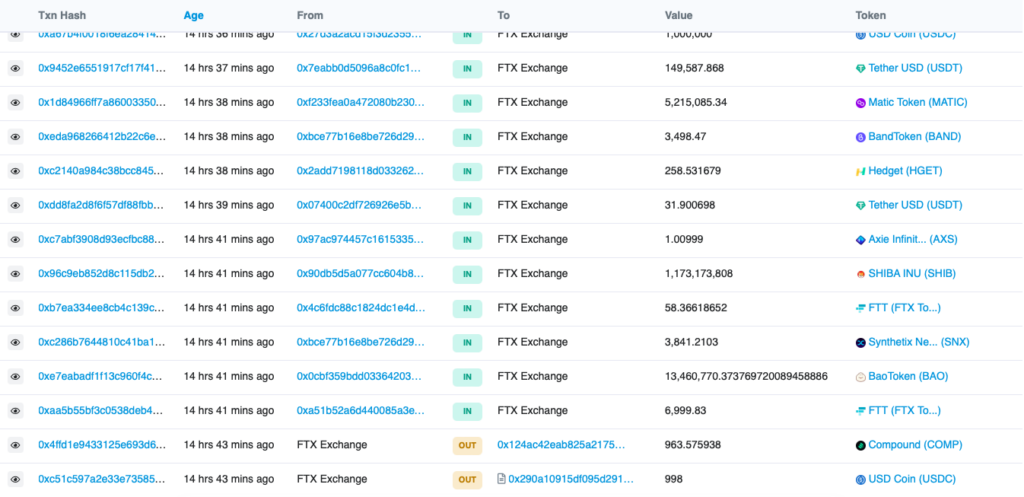Image resolution: width=1024 pixels, height=497 pixels.
Task: Show quick view eye for 0x96c9eb852d8c115db2
Action: click(x=16, y=274)
